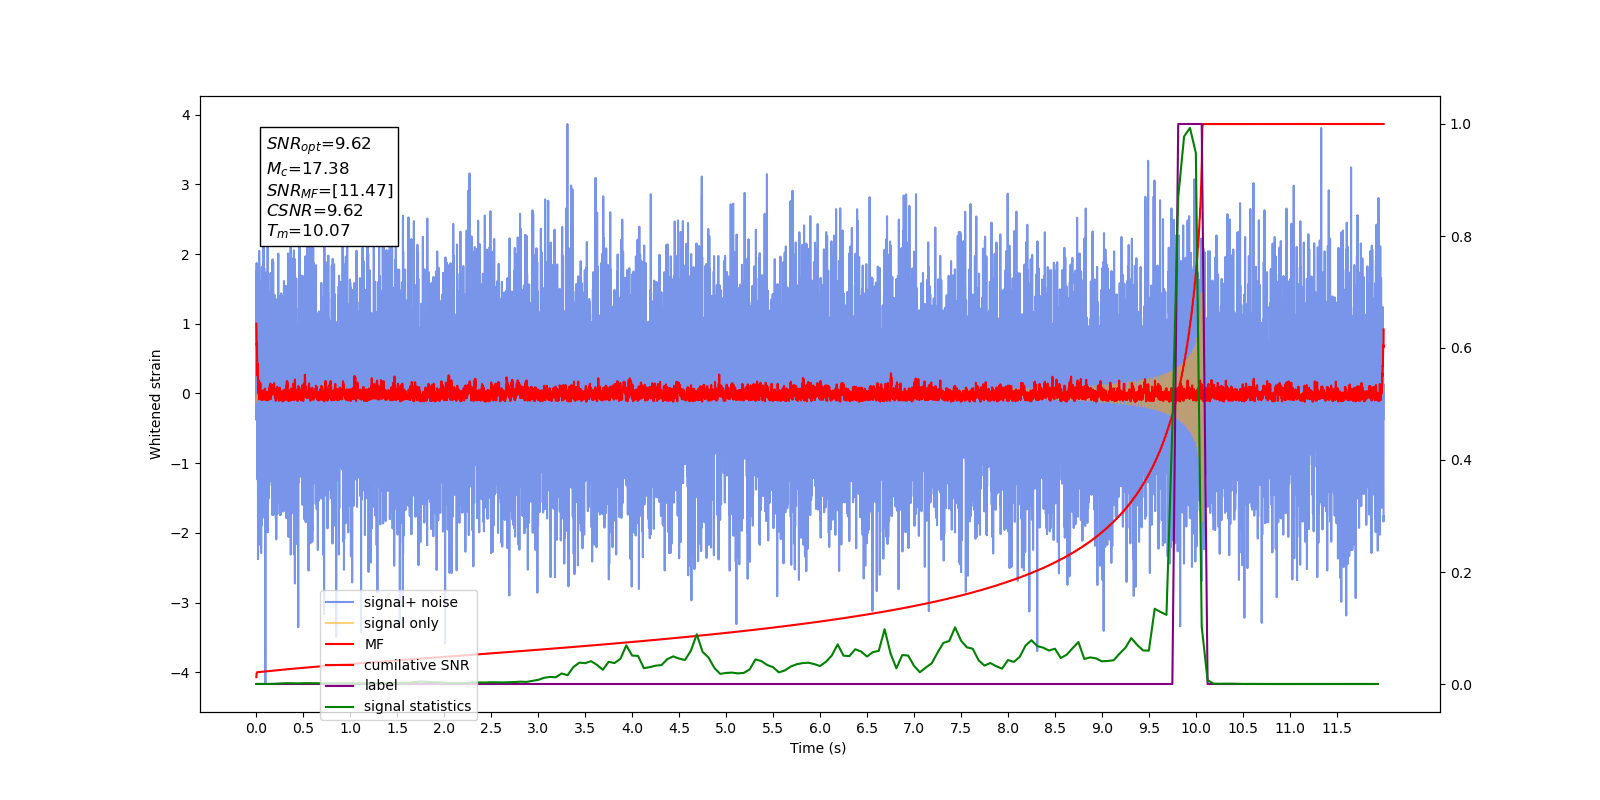This screenshot has height=800, width=1600.
Task: Click the CSNR=9.62 annotation line
Action: coord(315,210)
